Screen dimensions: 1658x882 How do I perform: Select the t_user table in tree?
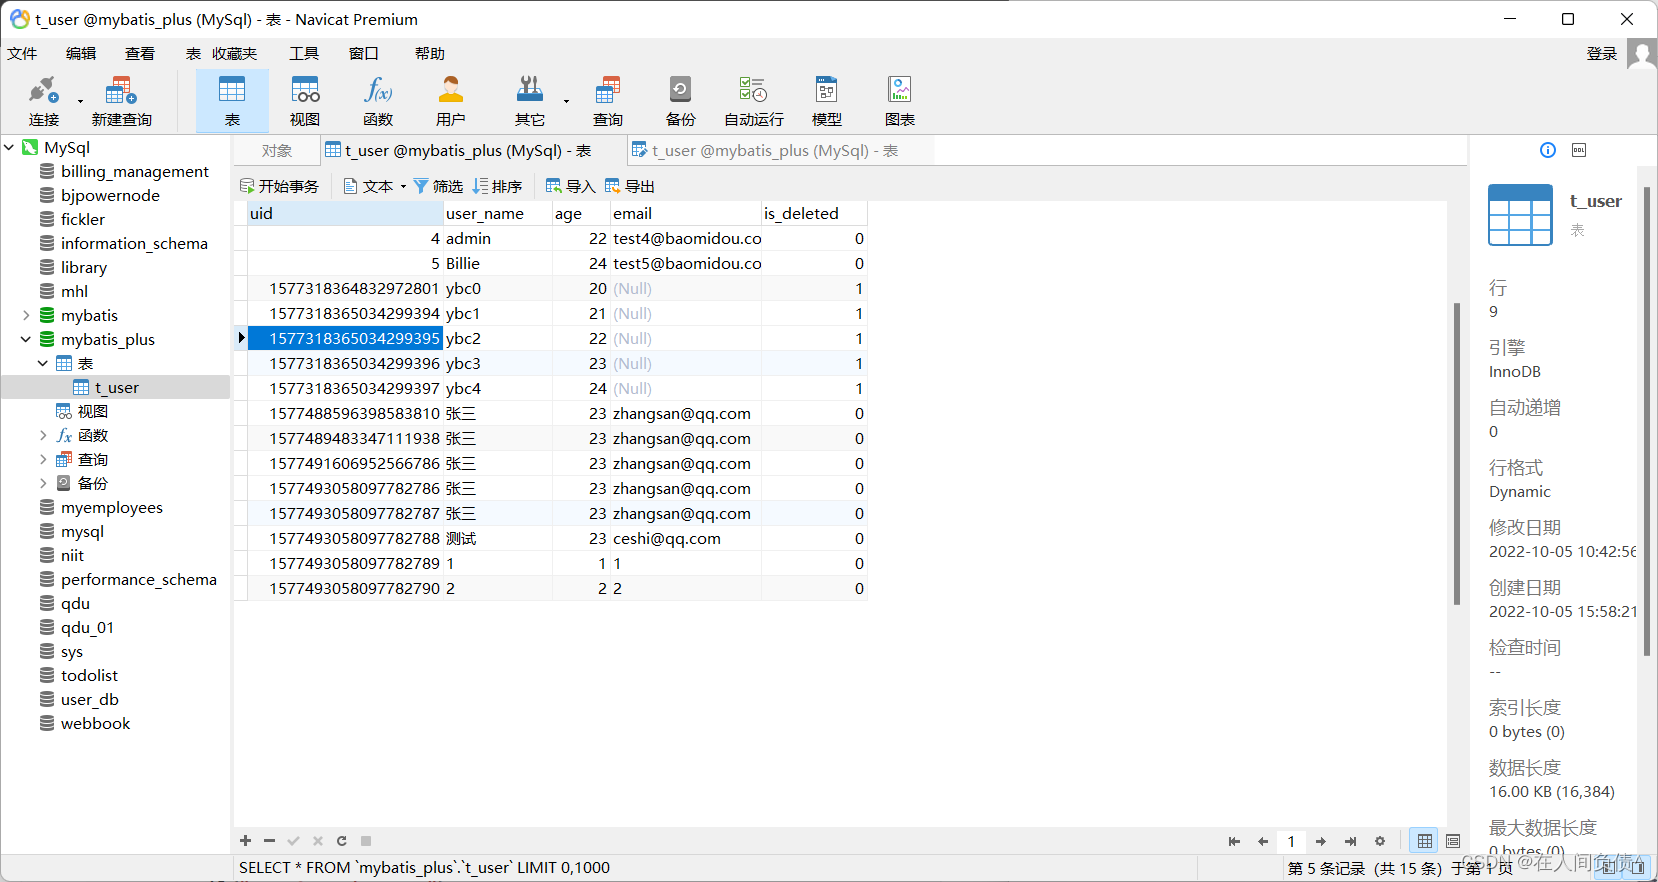[116, 387]
